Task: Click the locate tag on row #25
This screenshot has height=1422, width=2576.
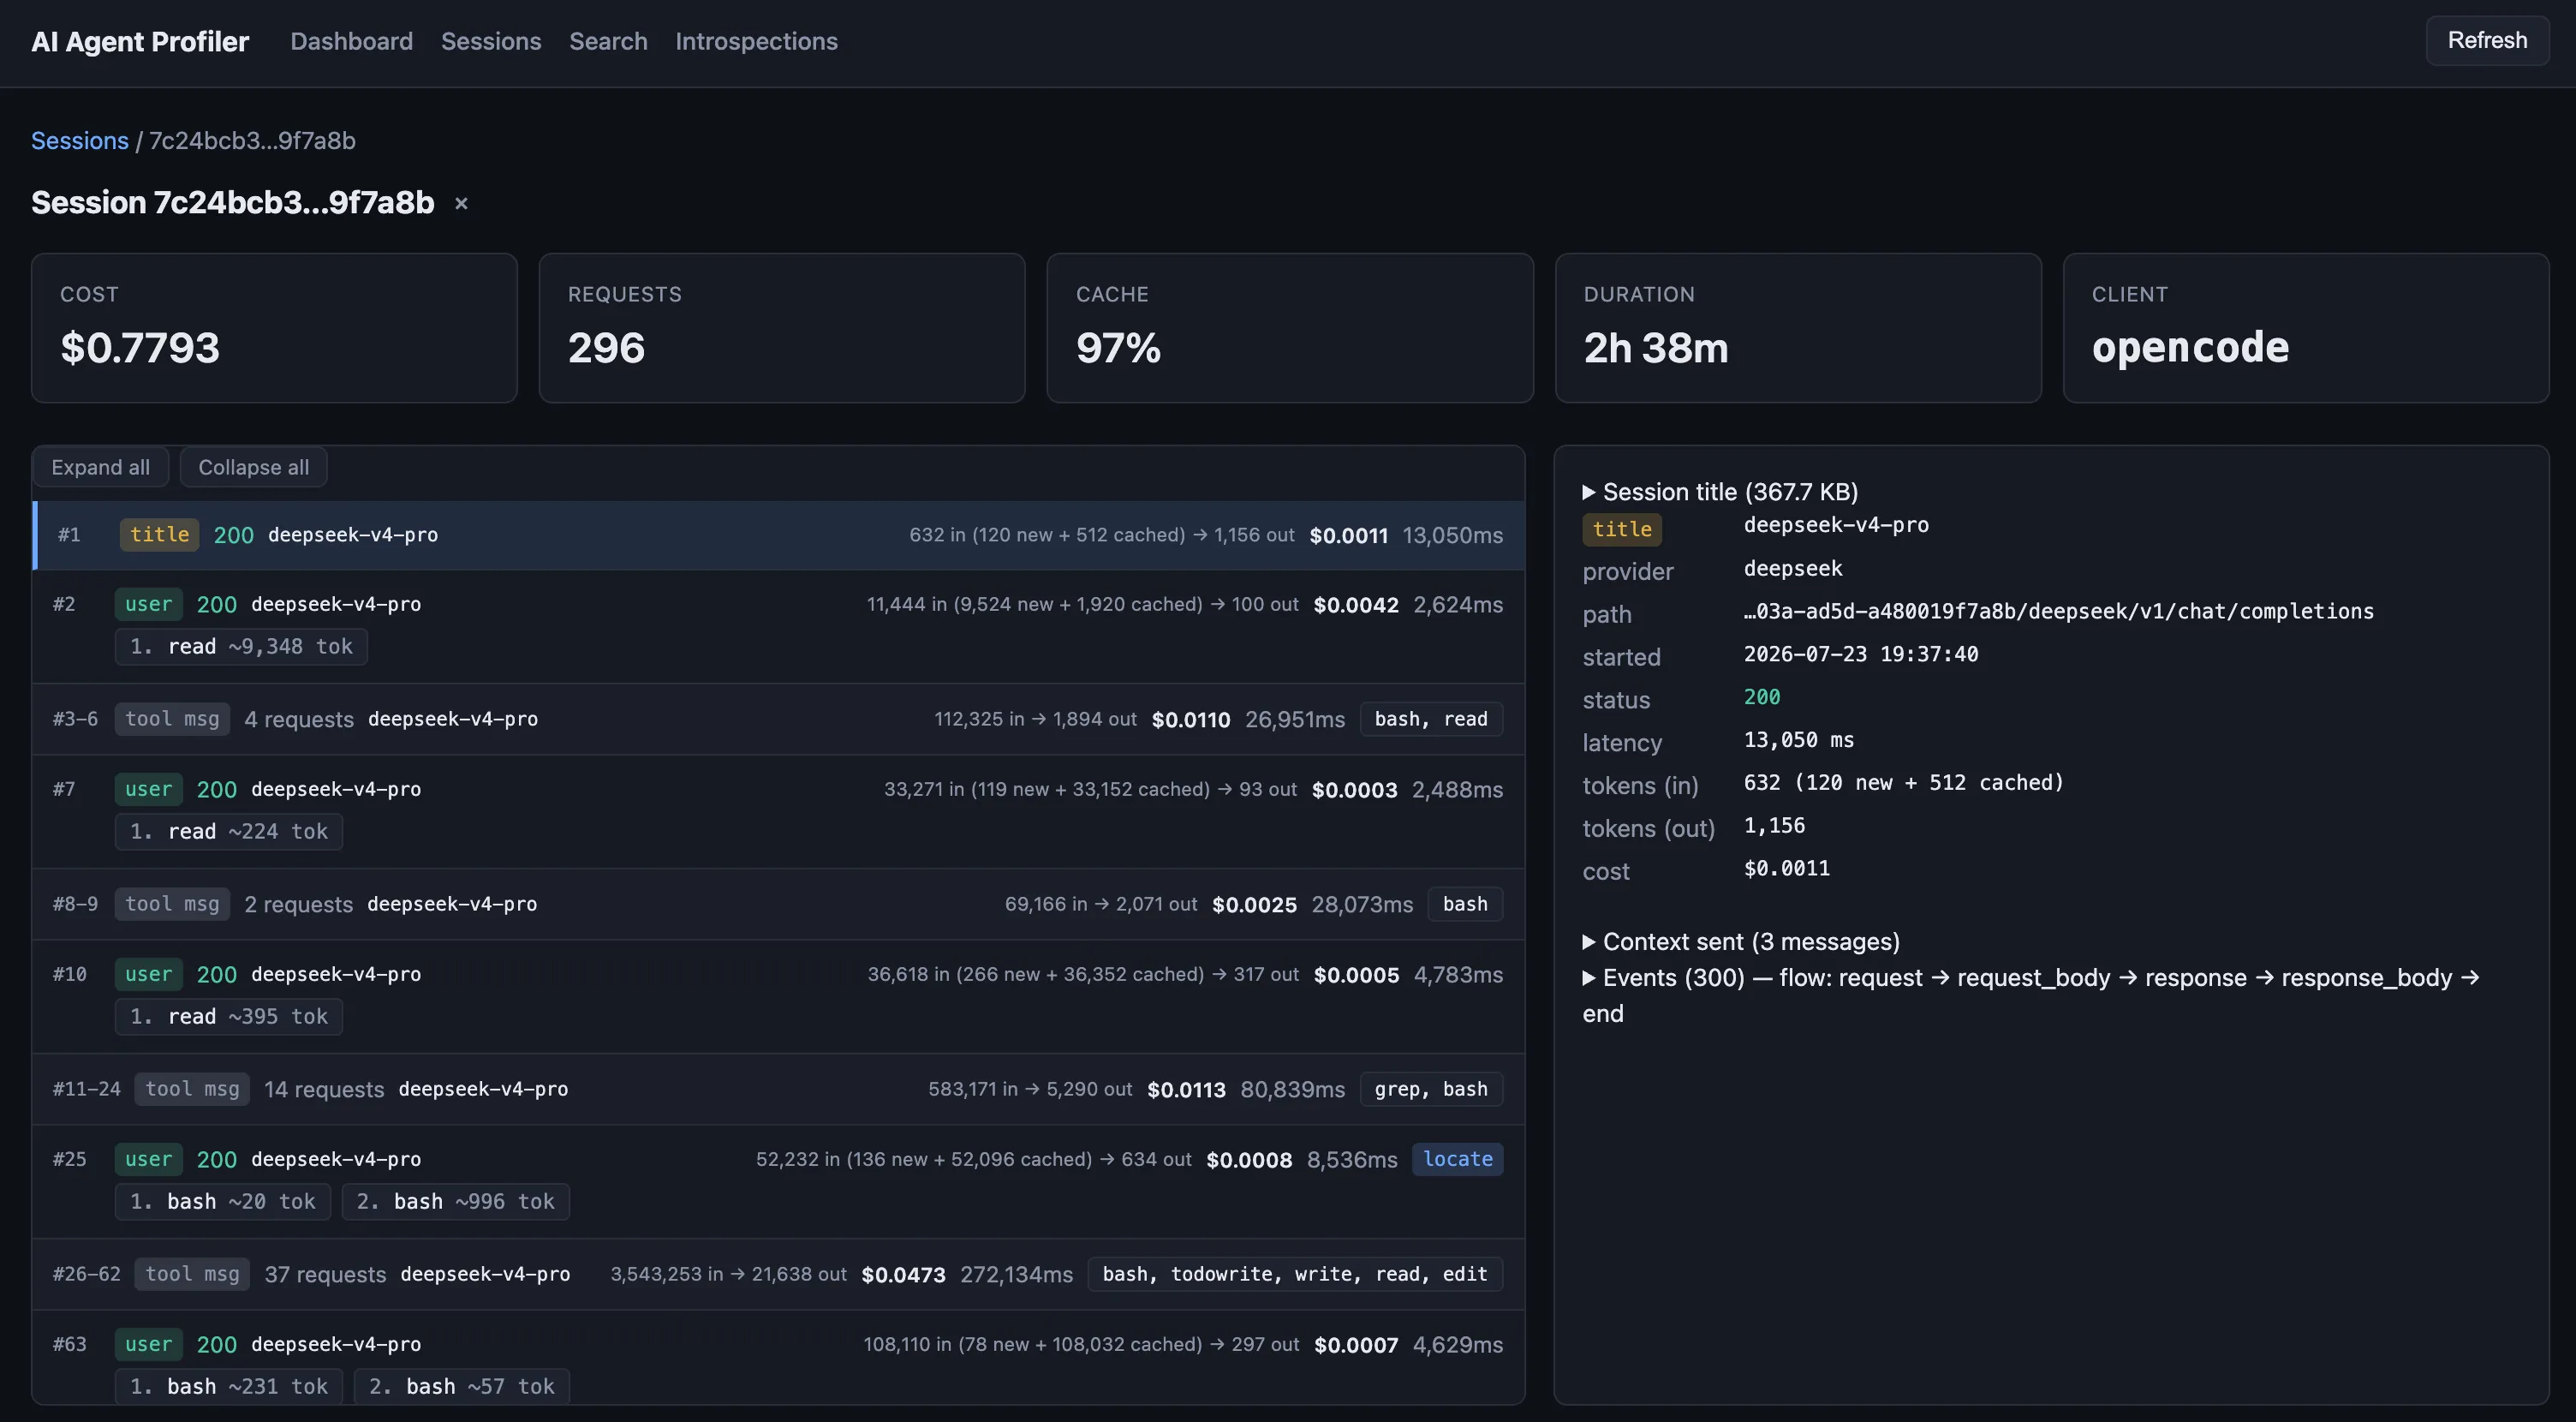Action: click(x=1457, y=1159)
